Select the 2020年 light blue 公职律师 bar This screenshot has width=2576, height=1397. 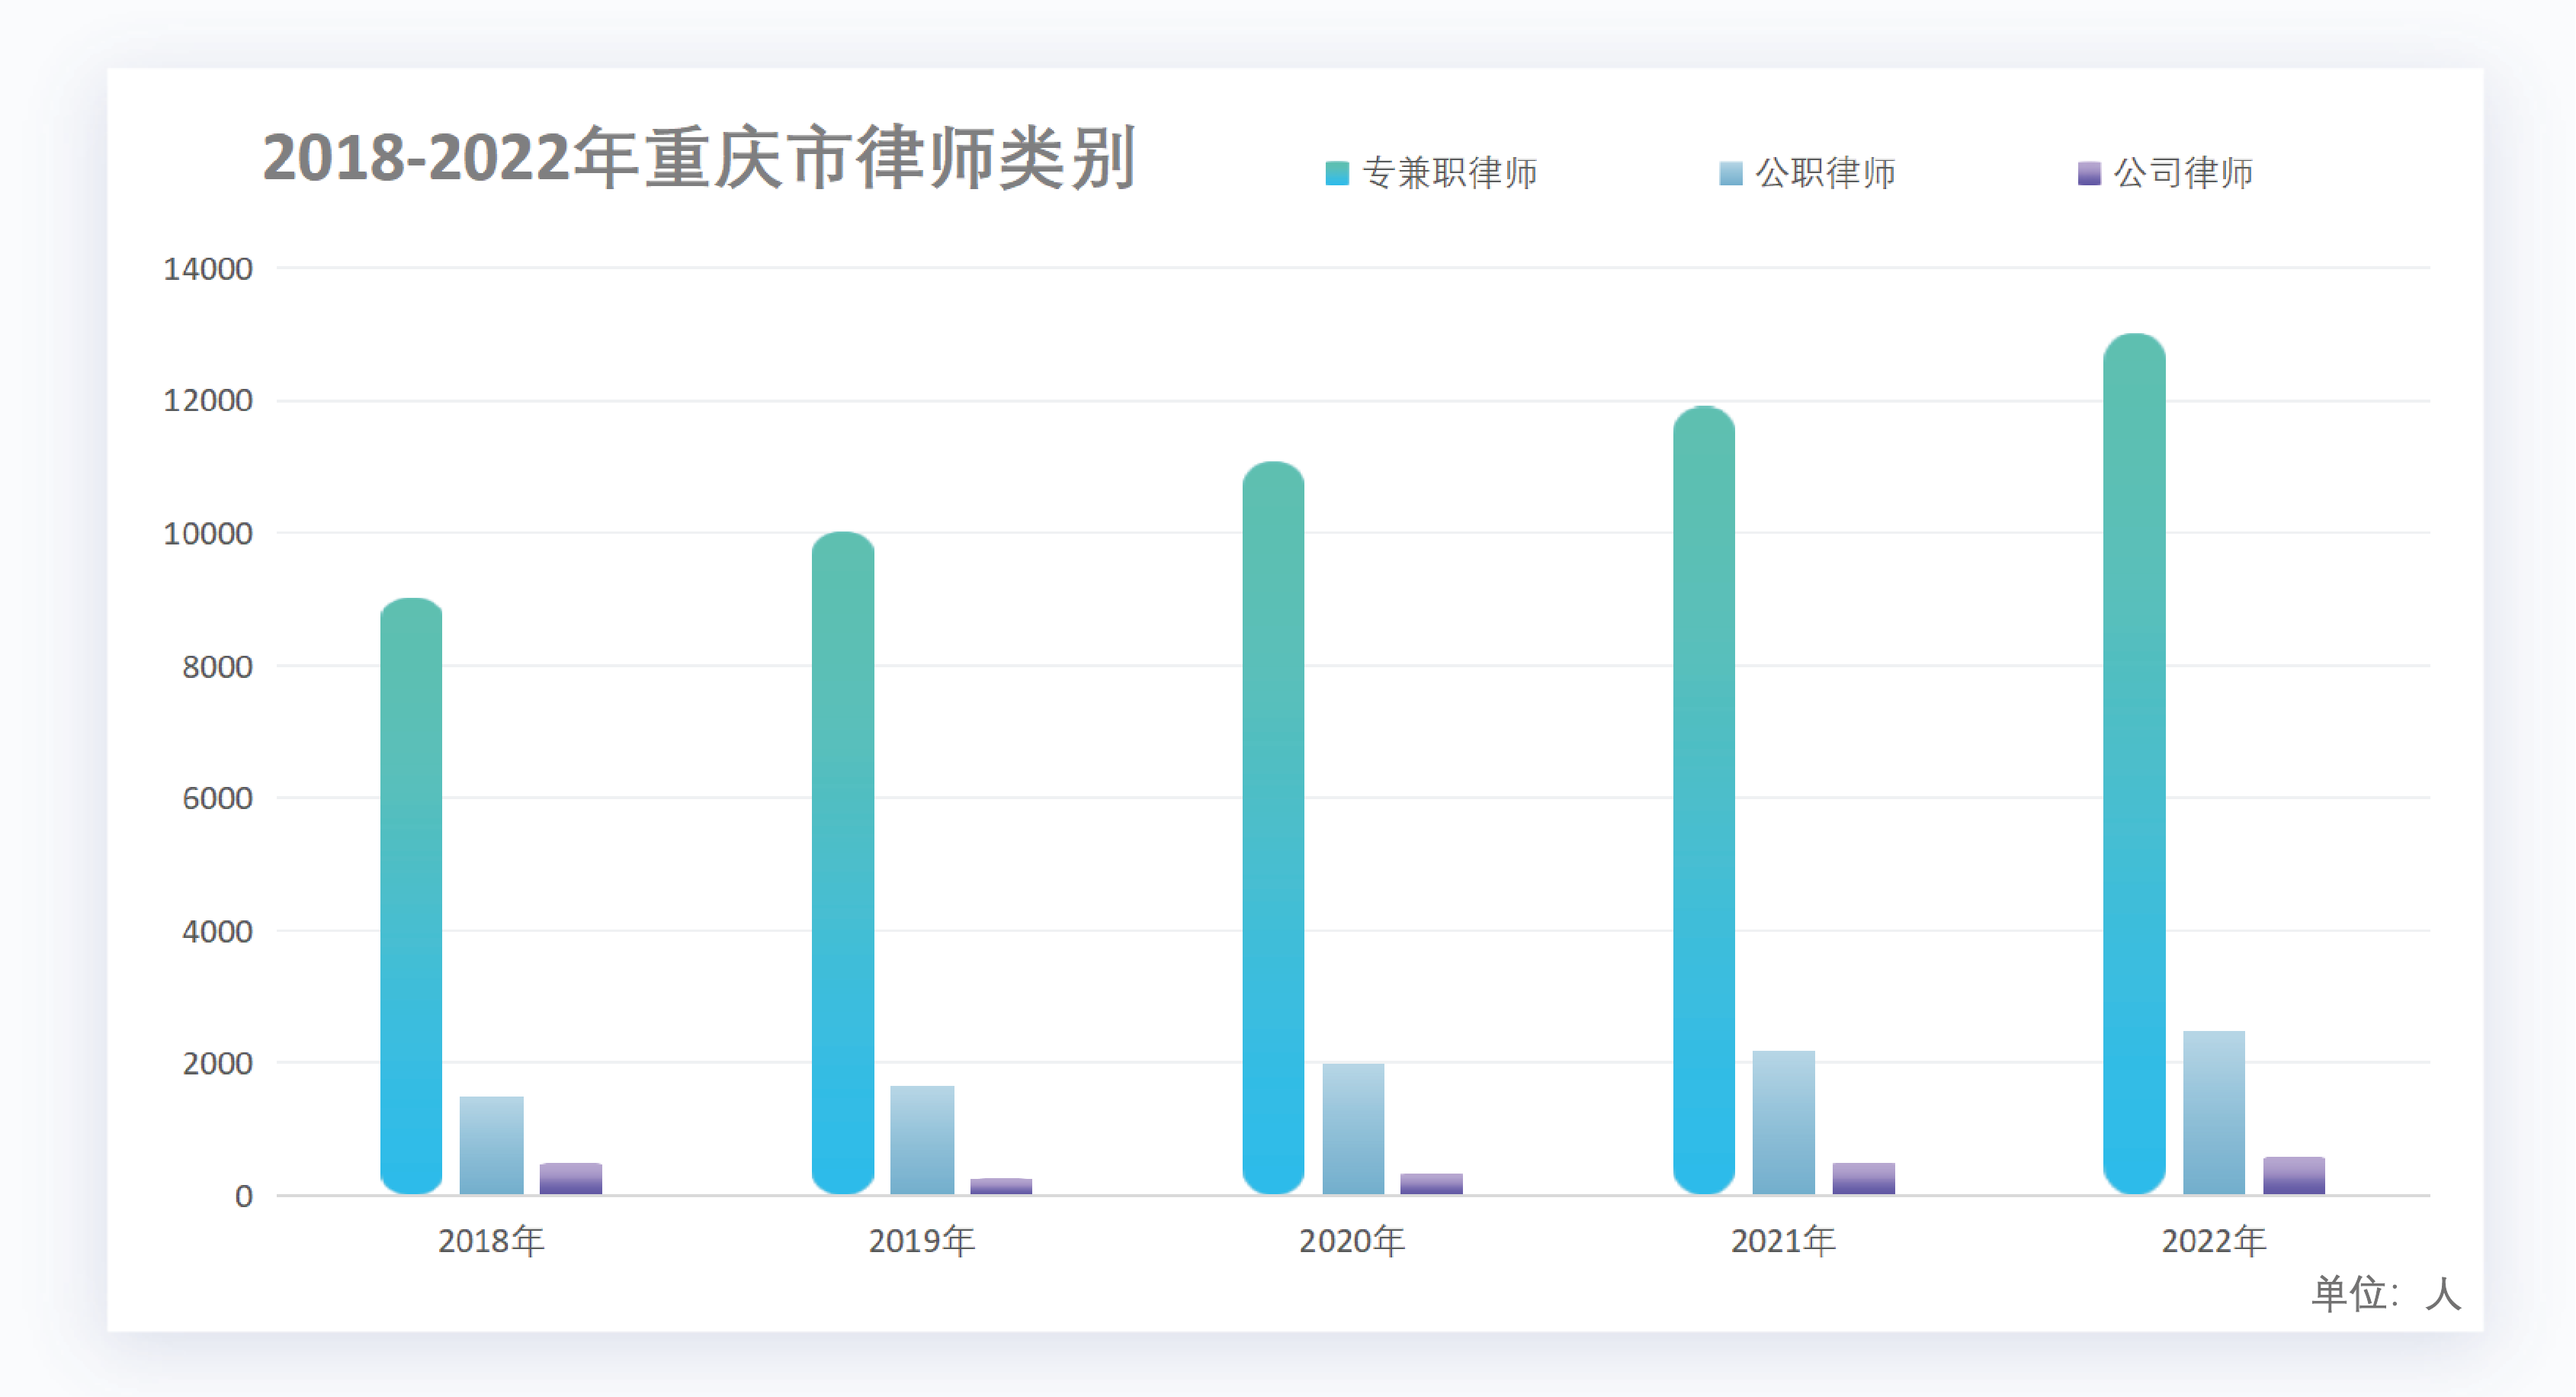pos(1353,1130)
